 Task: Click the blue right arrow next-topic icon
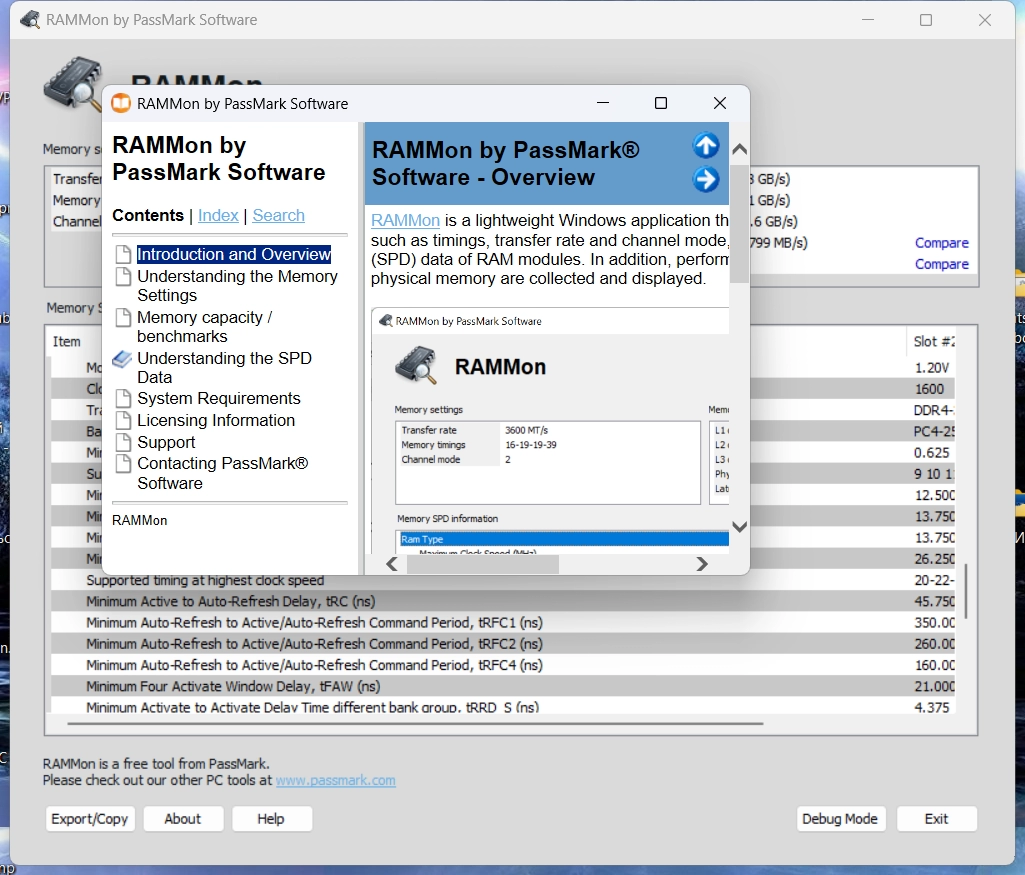coord(706,179)
